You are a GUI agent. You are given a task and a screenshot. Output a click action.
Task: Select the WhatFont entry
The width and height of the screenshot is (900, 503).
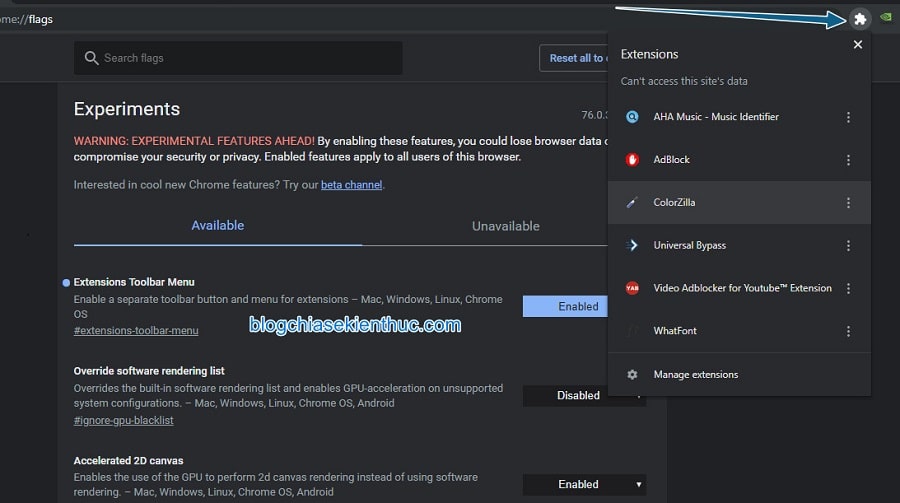click(x=739, y=331)
